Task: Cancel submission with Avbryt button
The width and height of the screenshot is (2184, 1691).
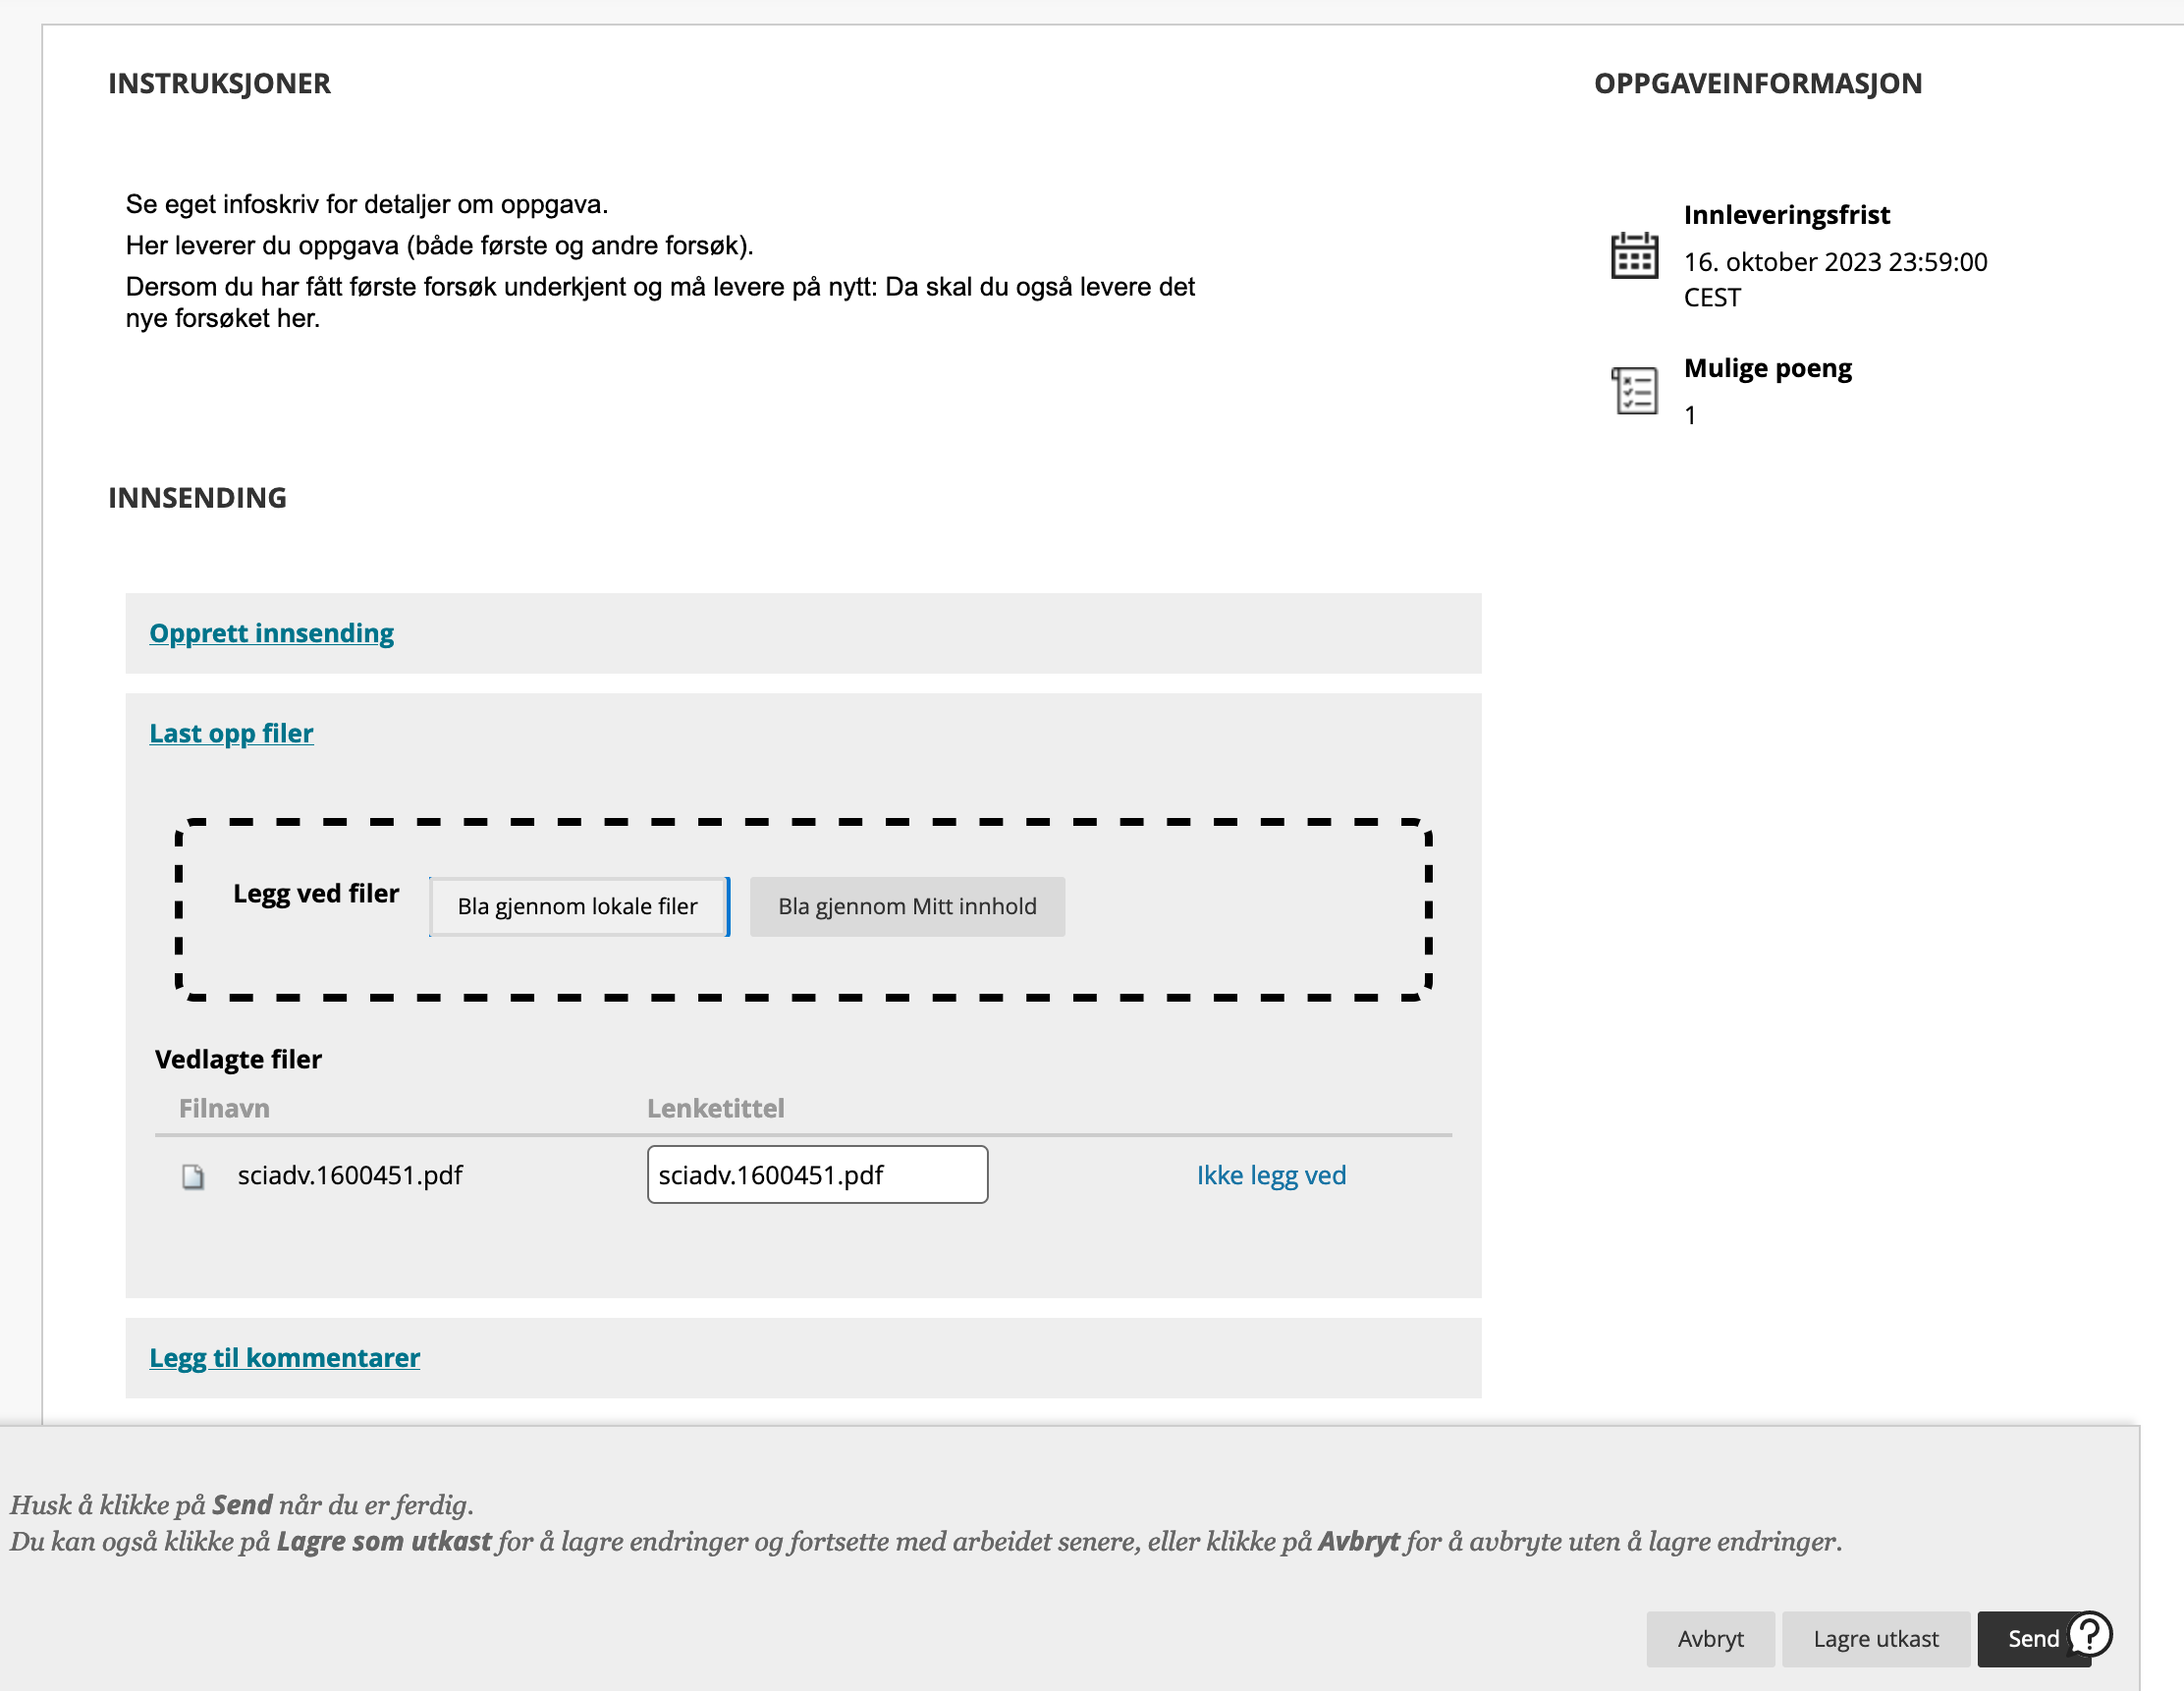Action: 1709,1638
